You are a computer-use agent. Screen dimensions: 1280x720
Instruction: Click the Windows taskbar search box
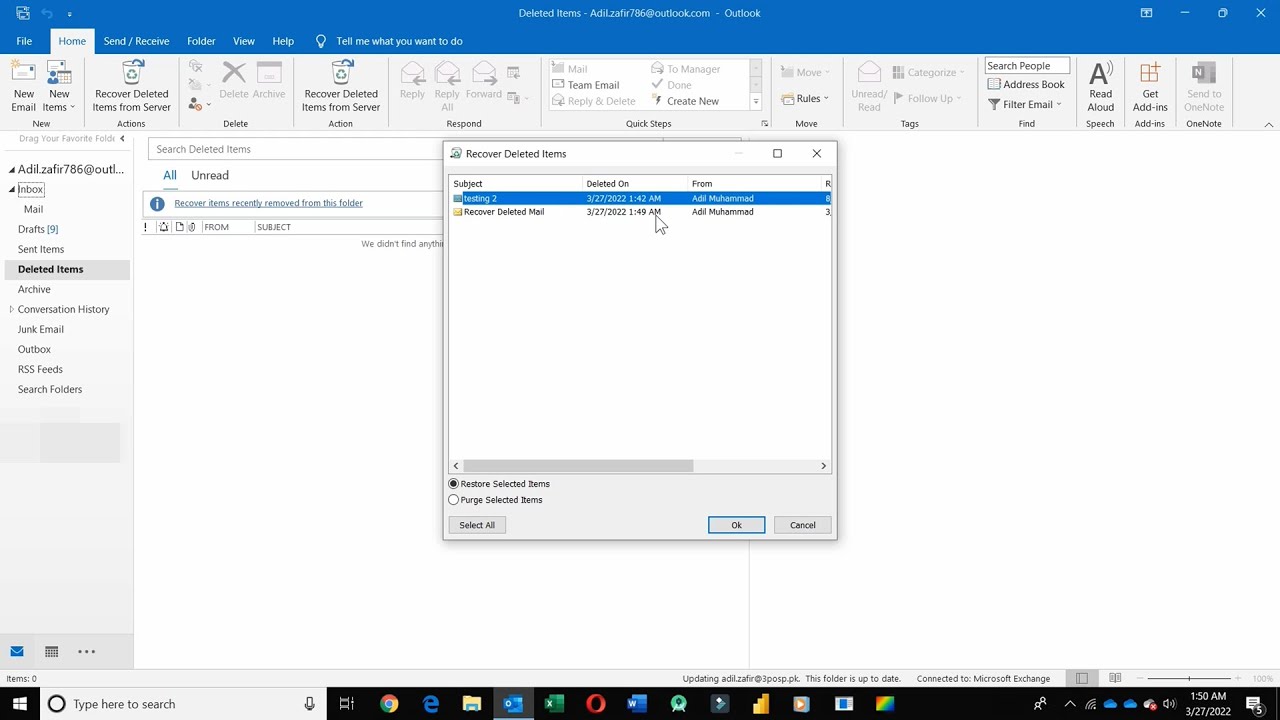185,704
